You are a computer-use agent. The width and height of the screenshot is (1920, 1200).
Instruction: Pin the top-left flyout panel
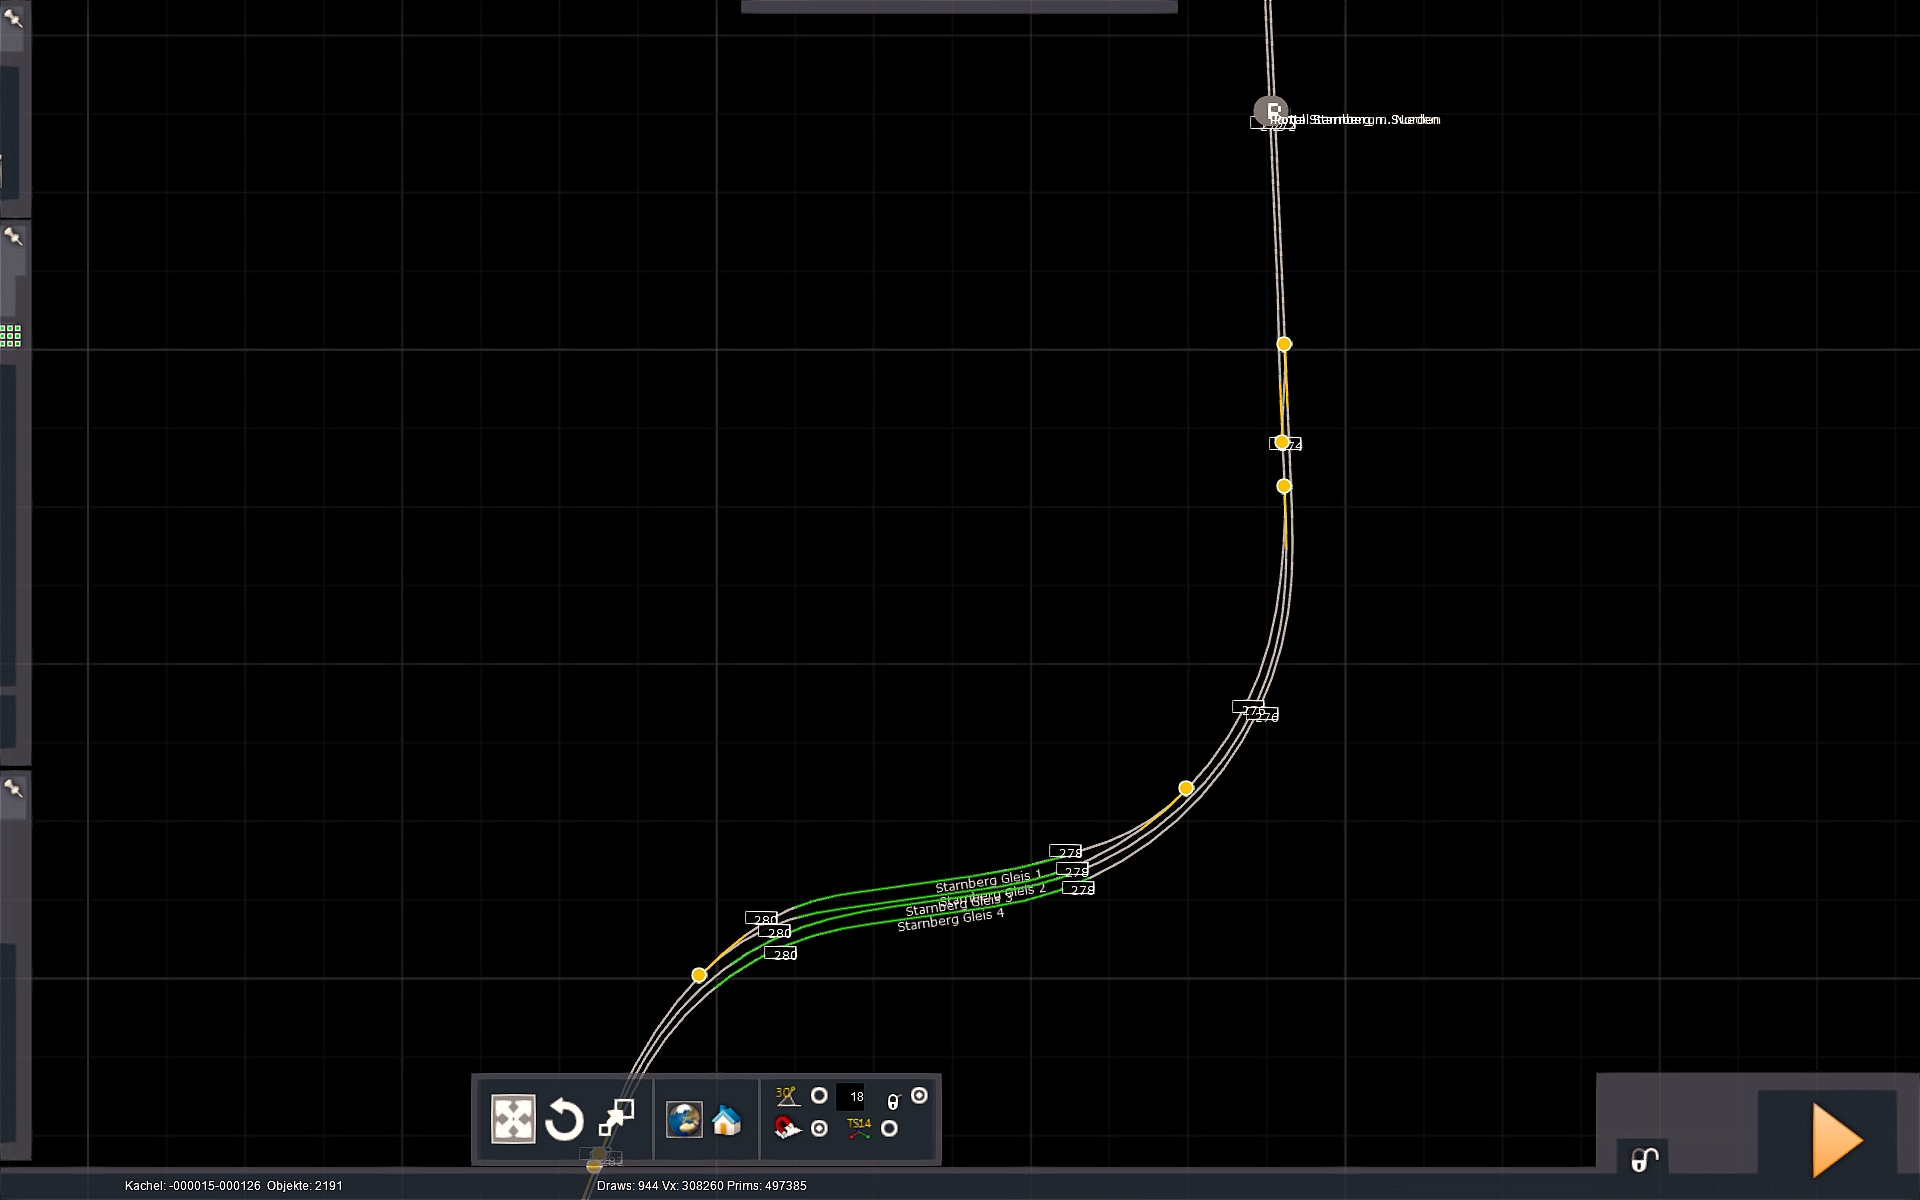coord(13,18)
